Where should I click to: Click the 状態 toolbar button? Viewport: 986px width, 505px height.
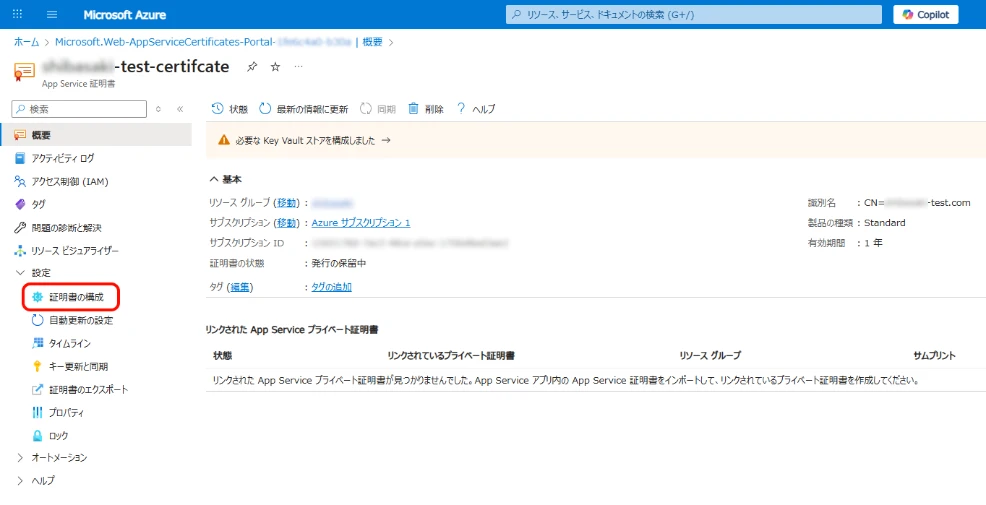coord(229,109)
